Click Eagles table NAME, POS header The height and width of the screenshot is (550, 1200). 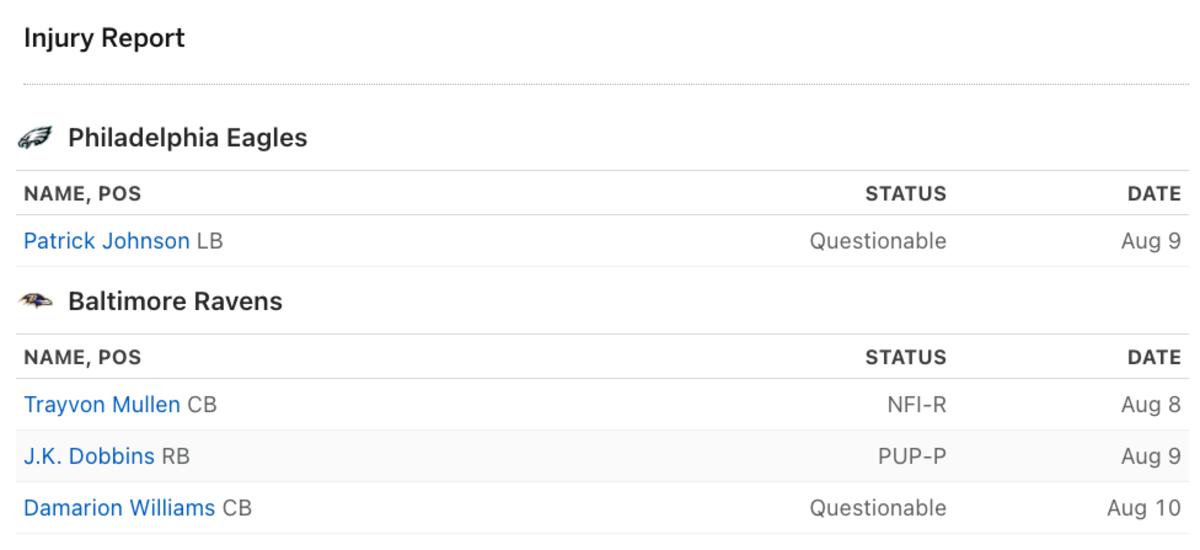tap(82, 194)
